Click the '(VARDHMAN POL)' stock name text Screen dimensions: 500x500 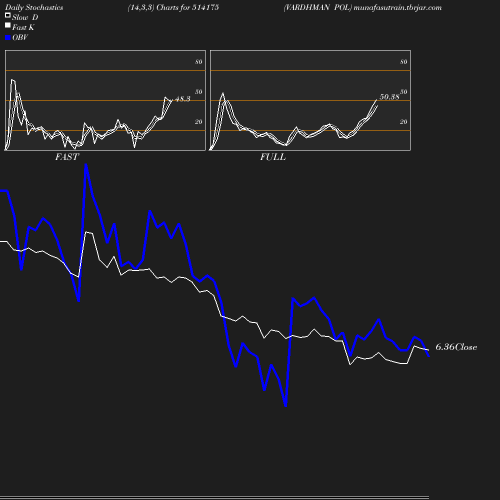pyautogui.click(x=317, y=7)
